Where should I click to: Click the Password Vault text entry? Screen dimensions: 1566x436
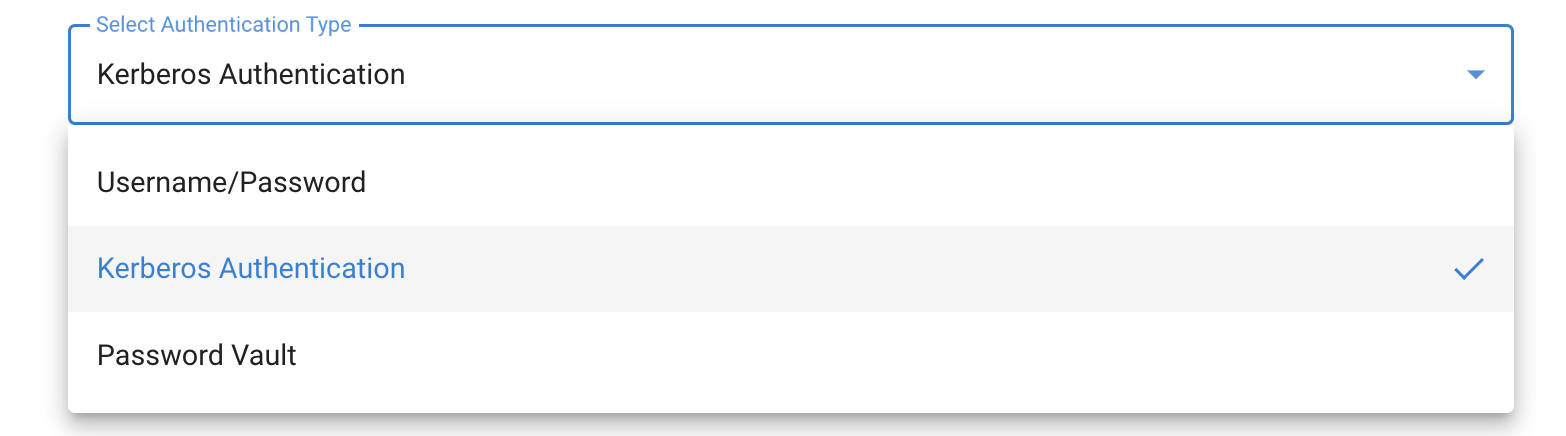(x=197, y=355)
